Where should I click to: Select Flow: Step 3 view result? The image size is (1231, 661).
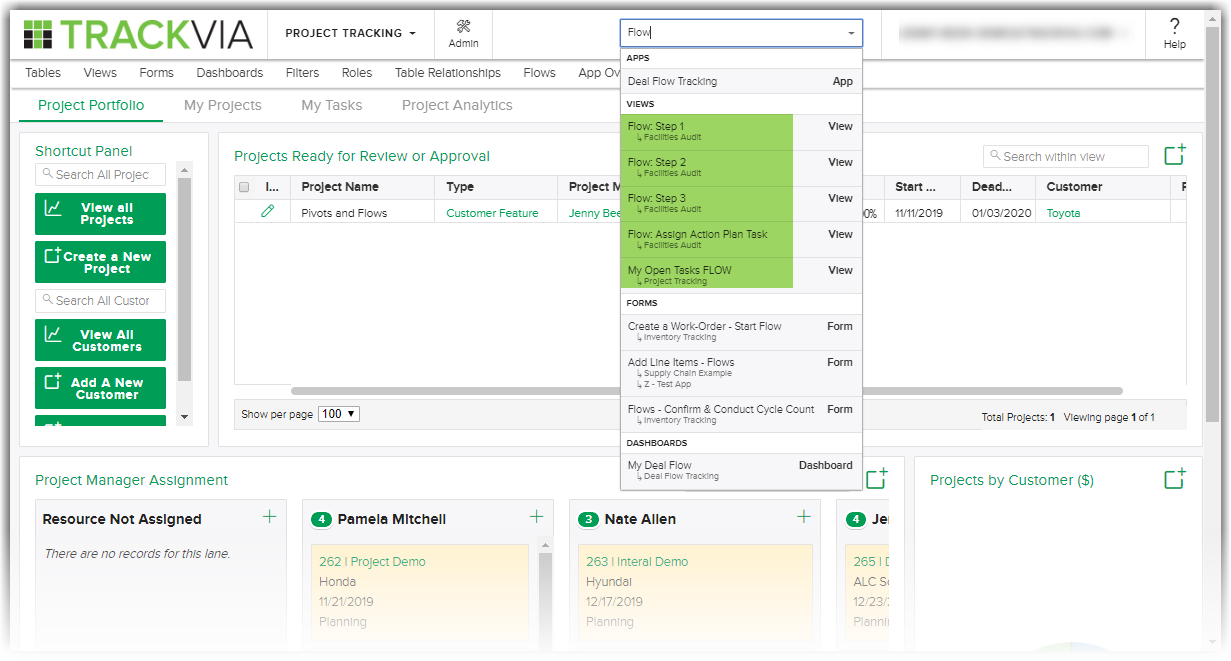tap(741, 203)
